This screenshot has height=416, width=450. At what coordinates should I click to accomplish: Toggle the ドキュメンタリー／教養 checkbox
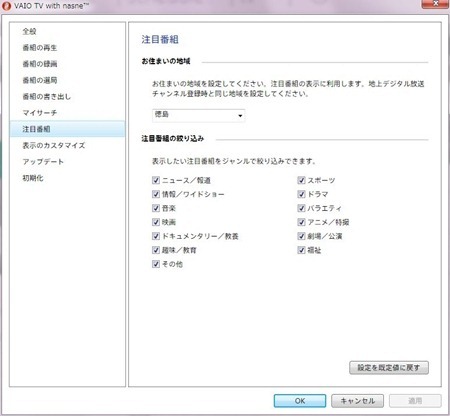coord(156,236)
